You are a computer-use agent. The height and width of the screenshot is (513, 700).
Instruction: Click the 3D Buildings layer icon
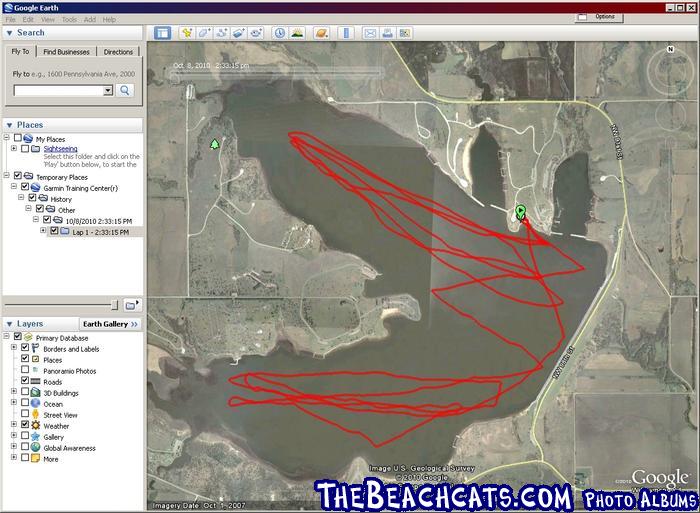tap(36, 392)
